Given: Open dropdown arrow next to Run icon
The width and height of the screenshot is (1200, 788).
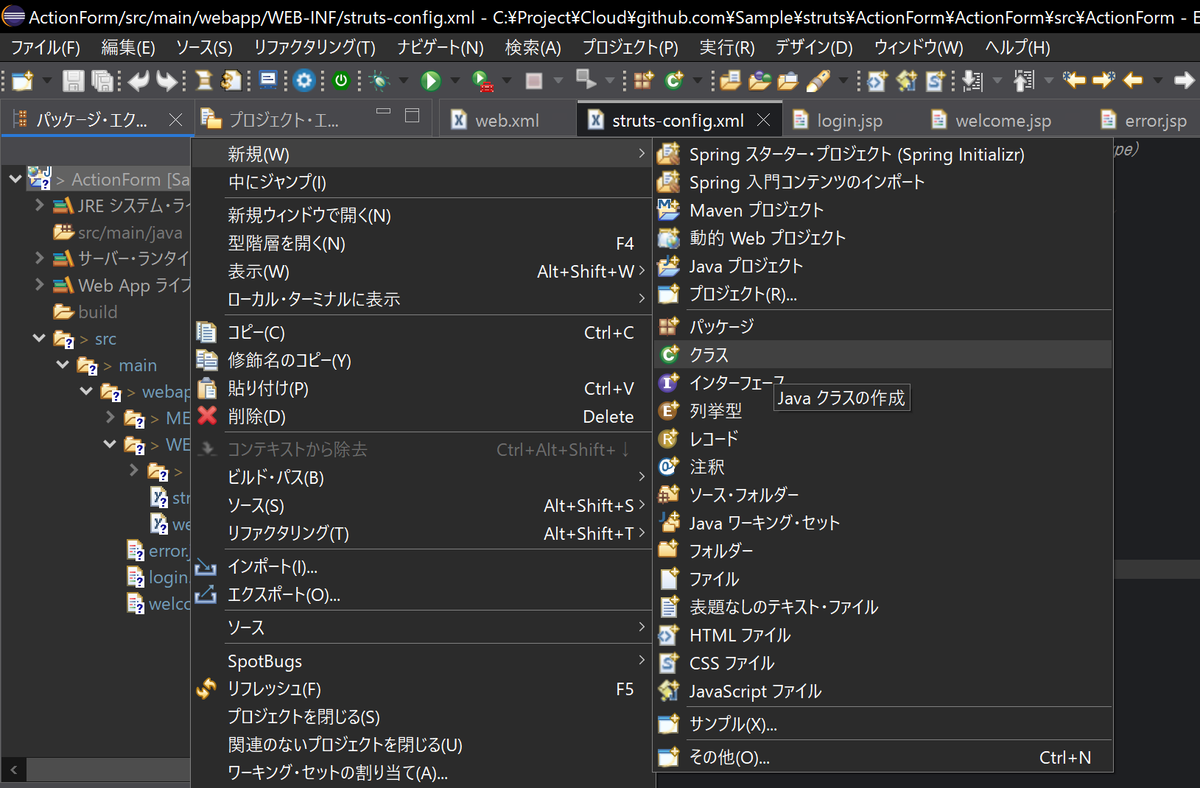Looking at the screenshot, I should (455, 81).
